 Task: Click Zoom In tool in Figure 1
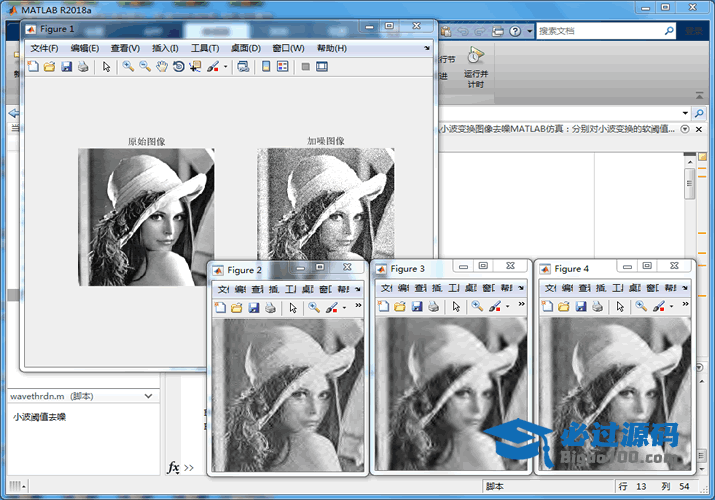128,67
